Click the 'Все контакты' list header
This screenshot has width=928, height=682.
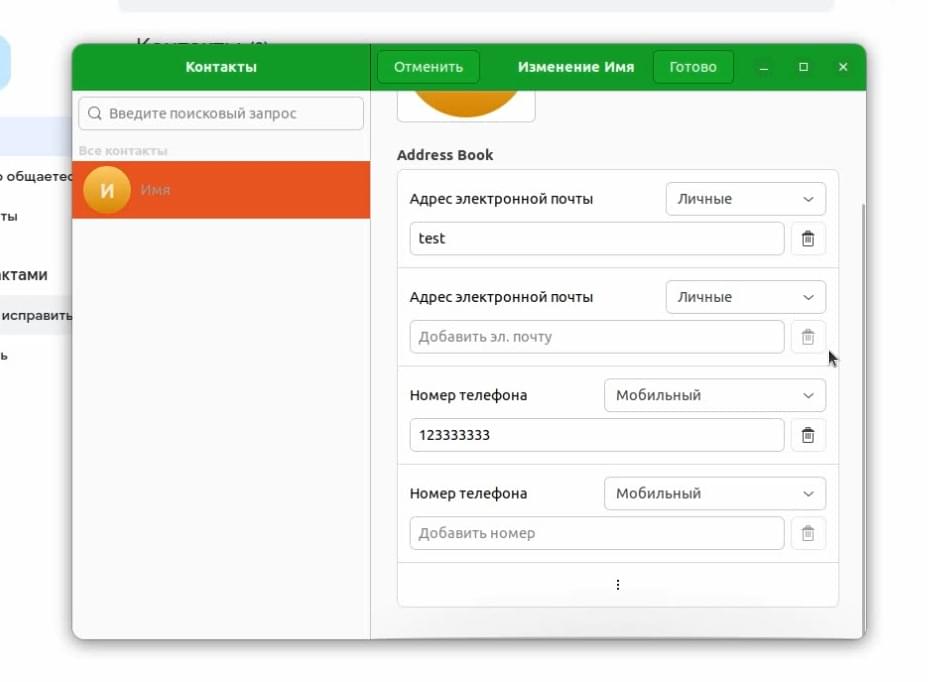[123, 151]
